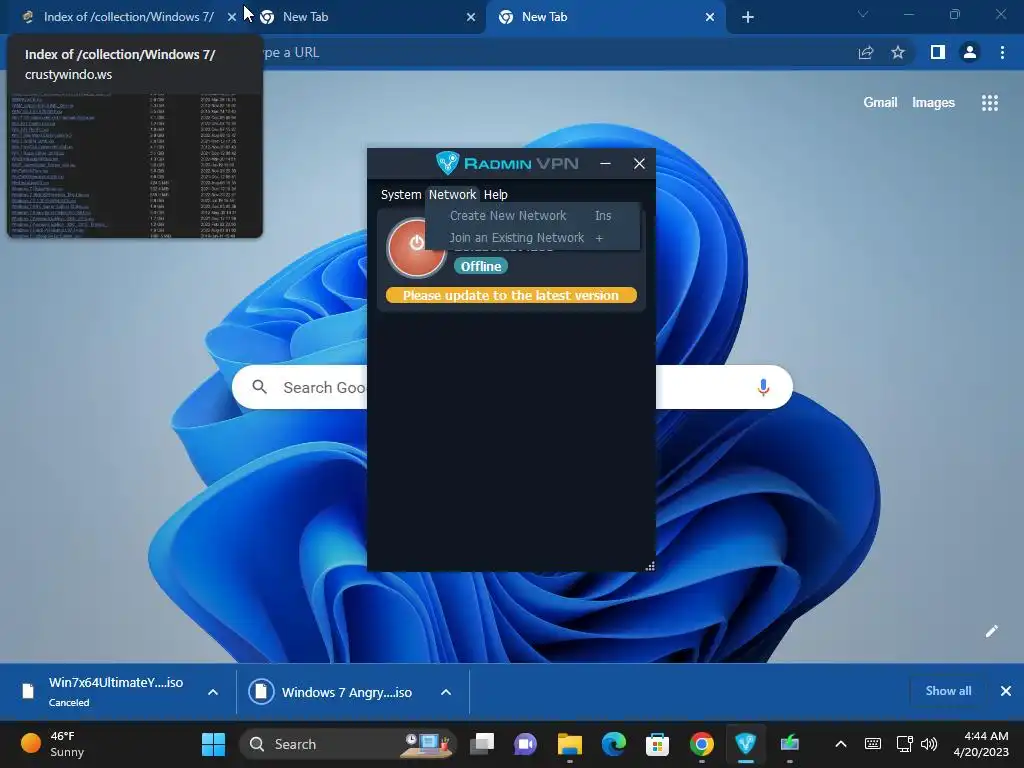The height and width of the screenshot is (768, 1024).
Task: Open Microsoft Edge from the taskbar
Action: 613,744
